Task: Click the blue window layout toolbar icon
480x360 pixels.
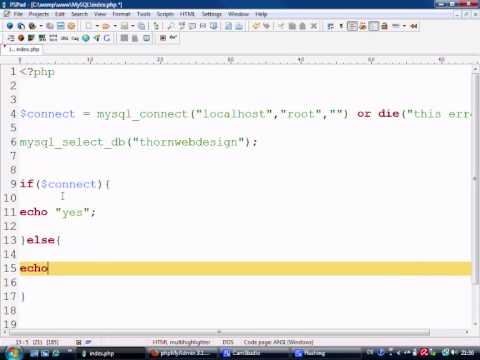Action: coord(61,26)
